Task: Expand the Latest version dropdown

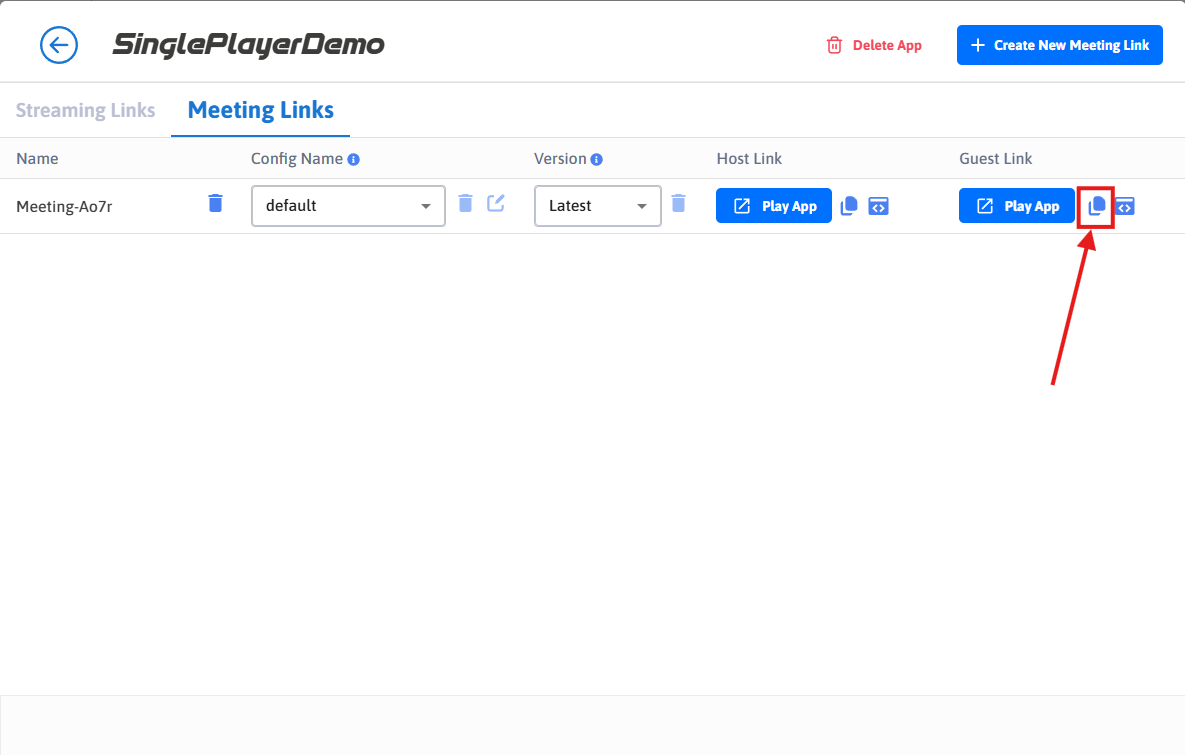Action: coord(597,206)
